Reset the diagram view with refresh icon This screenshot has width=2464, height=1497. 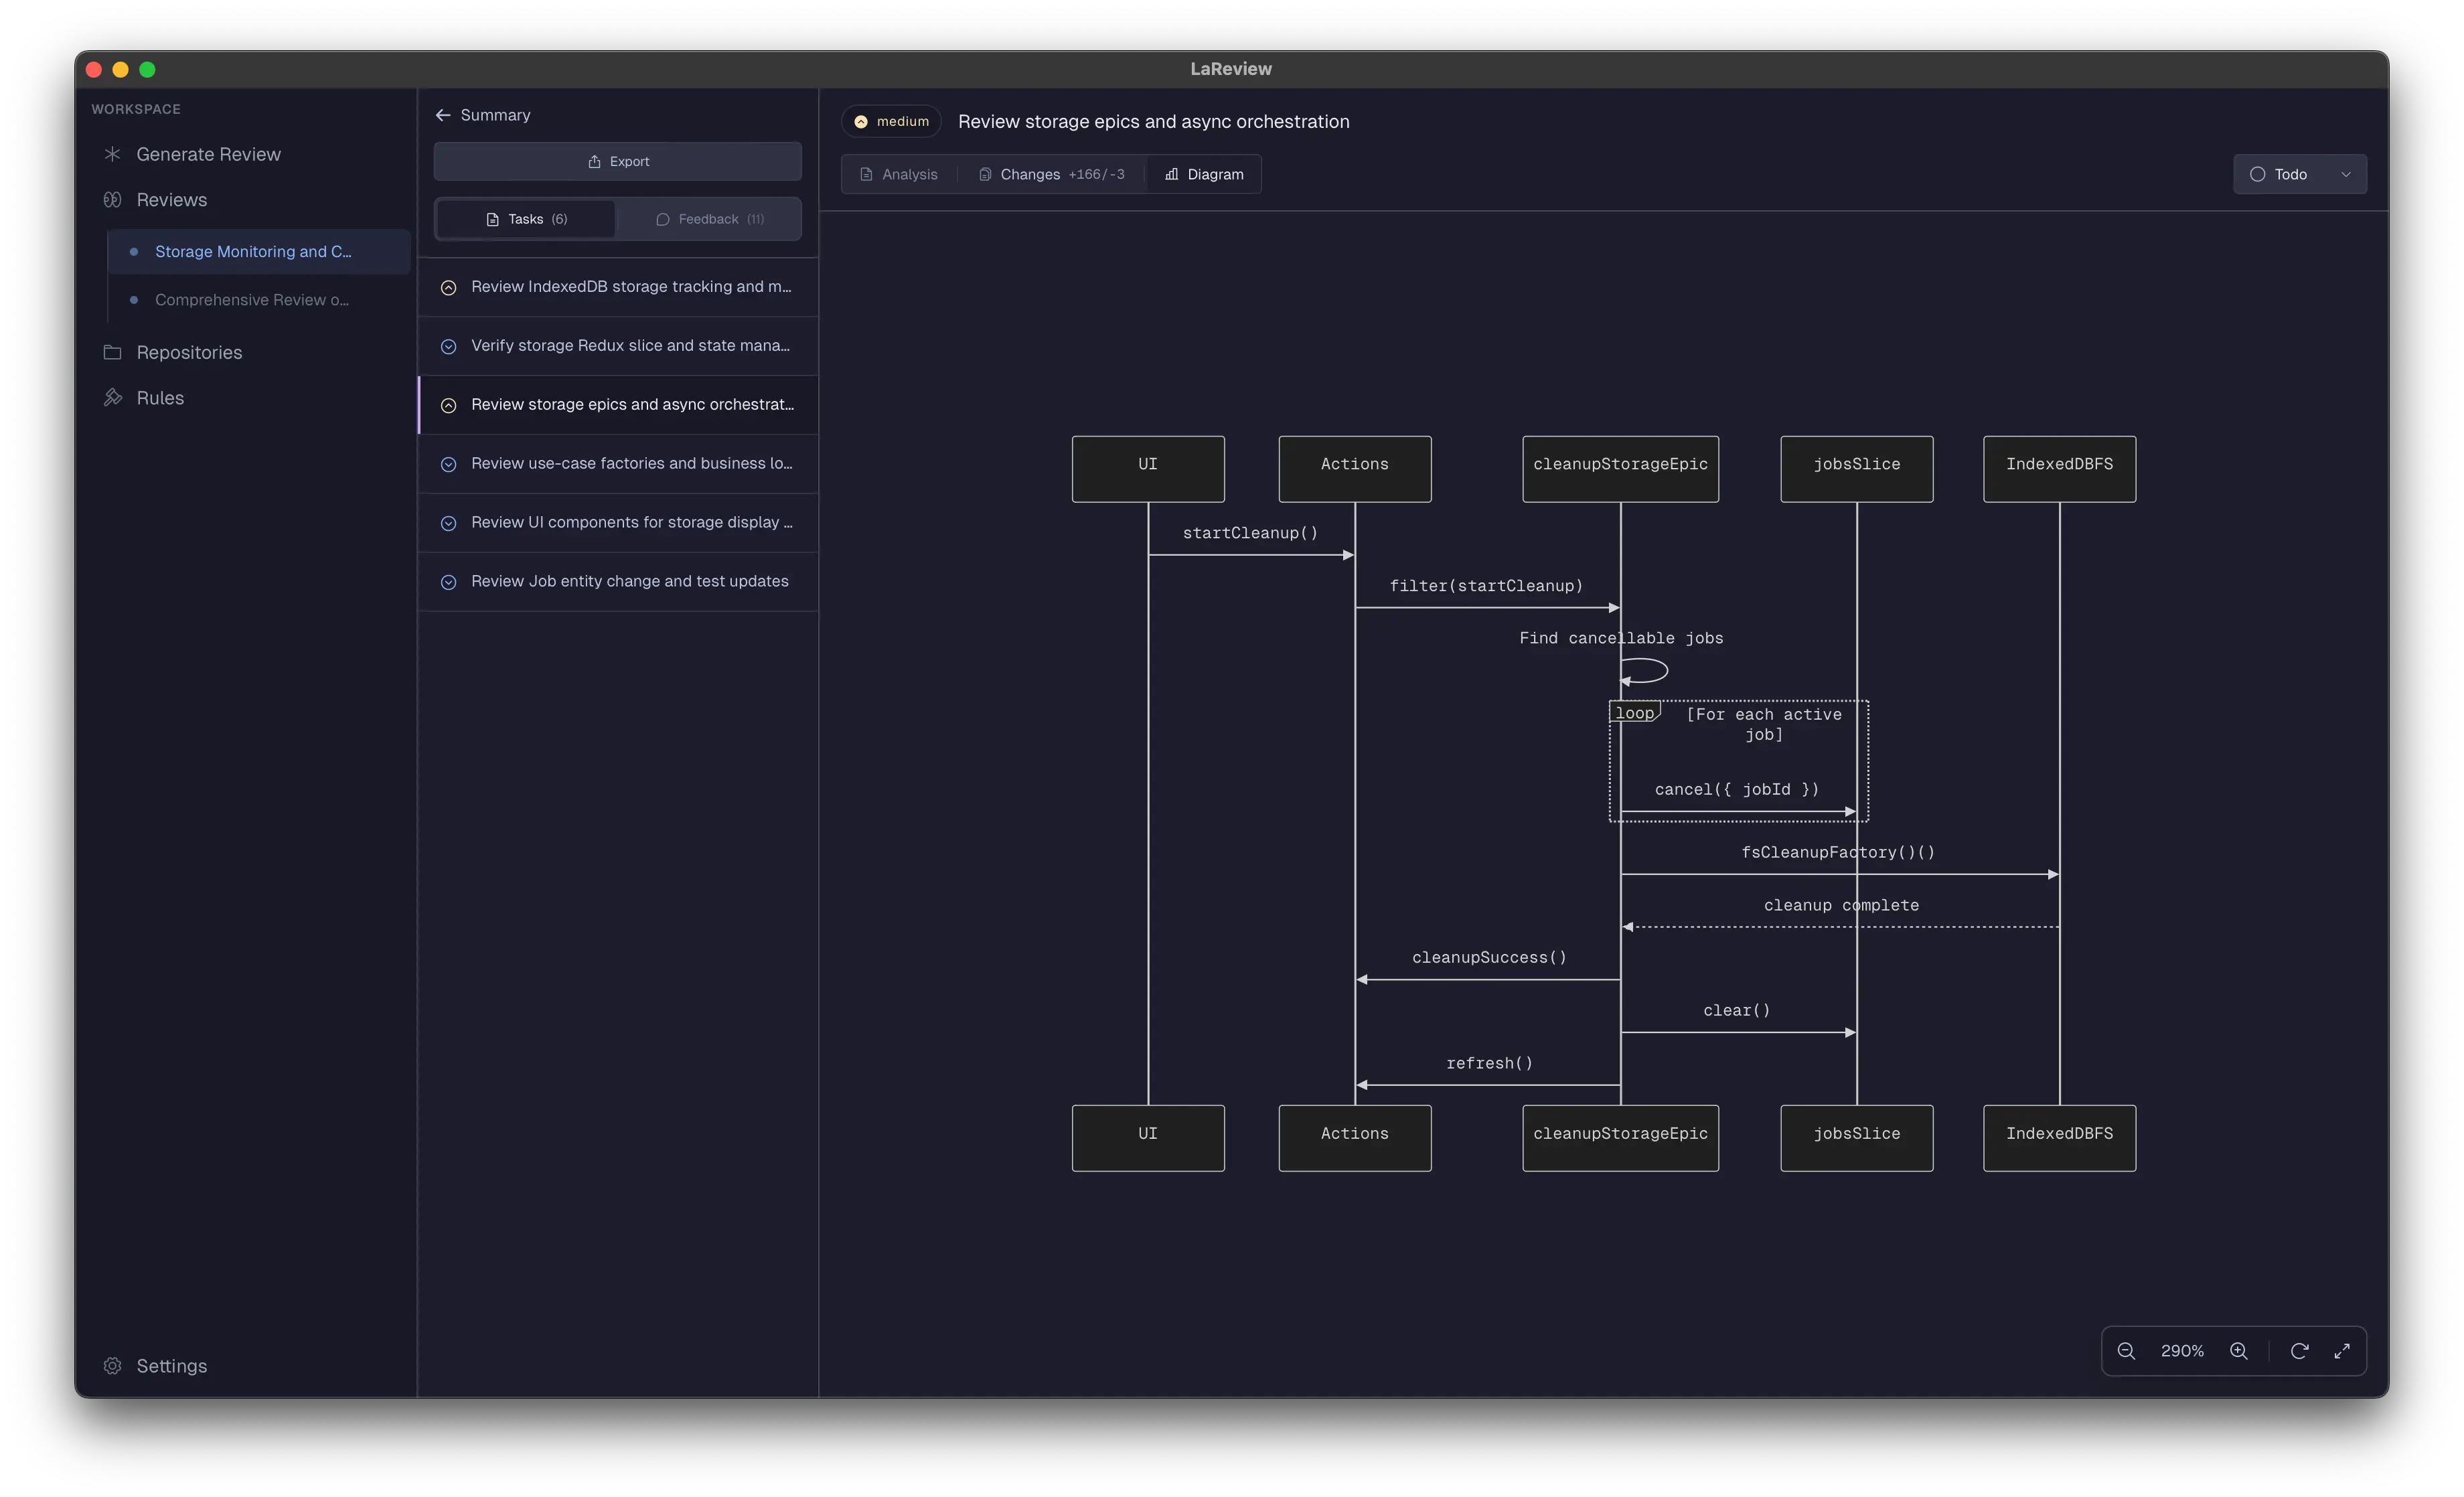tap(2299, 1351)
